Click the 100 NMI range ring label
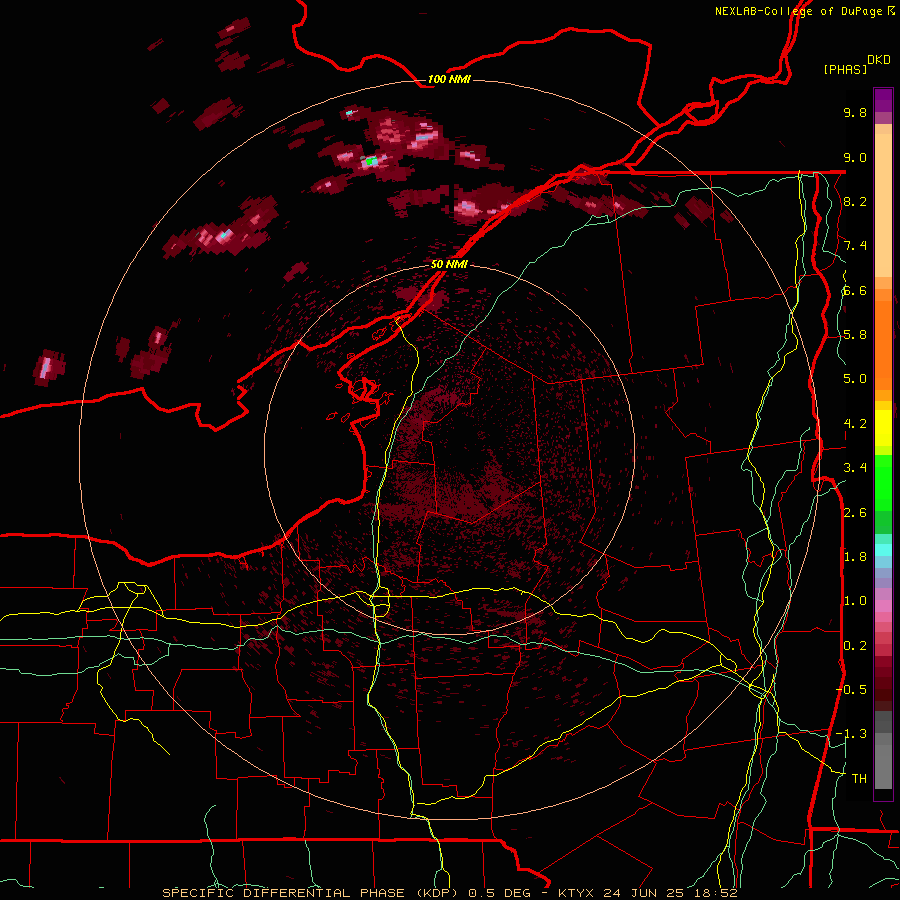The image size is (900, 900). click(449, 79)
